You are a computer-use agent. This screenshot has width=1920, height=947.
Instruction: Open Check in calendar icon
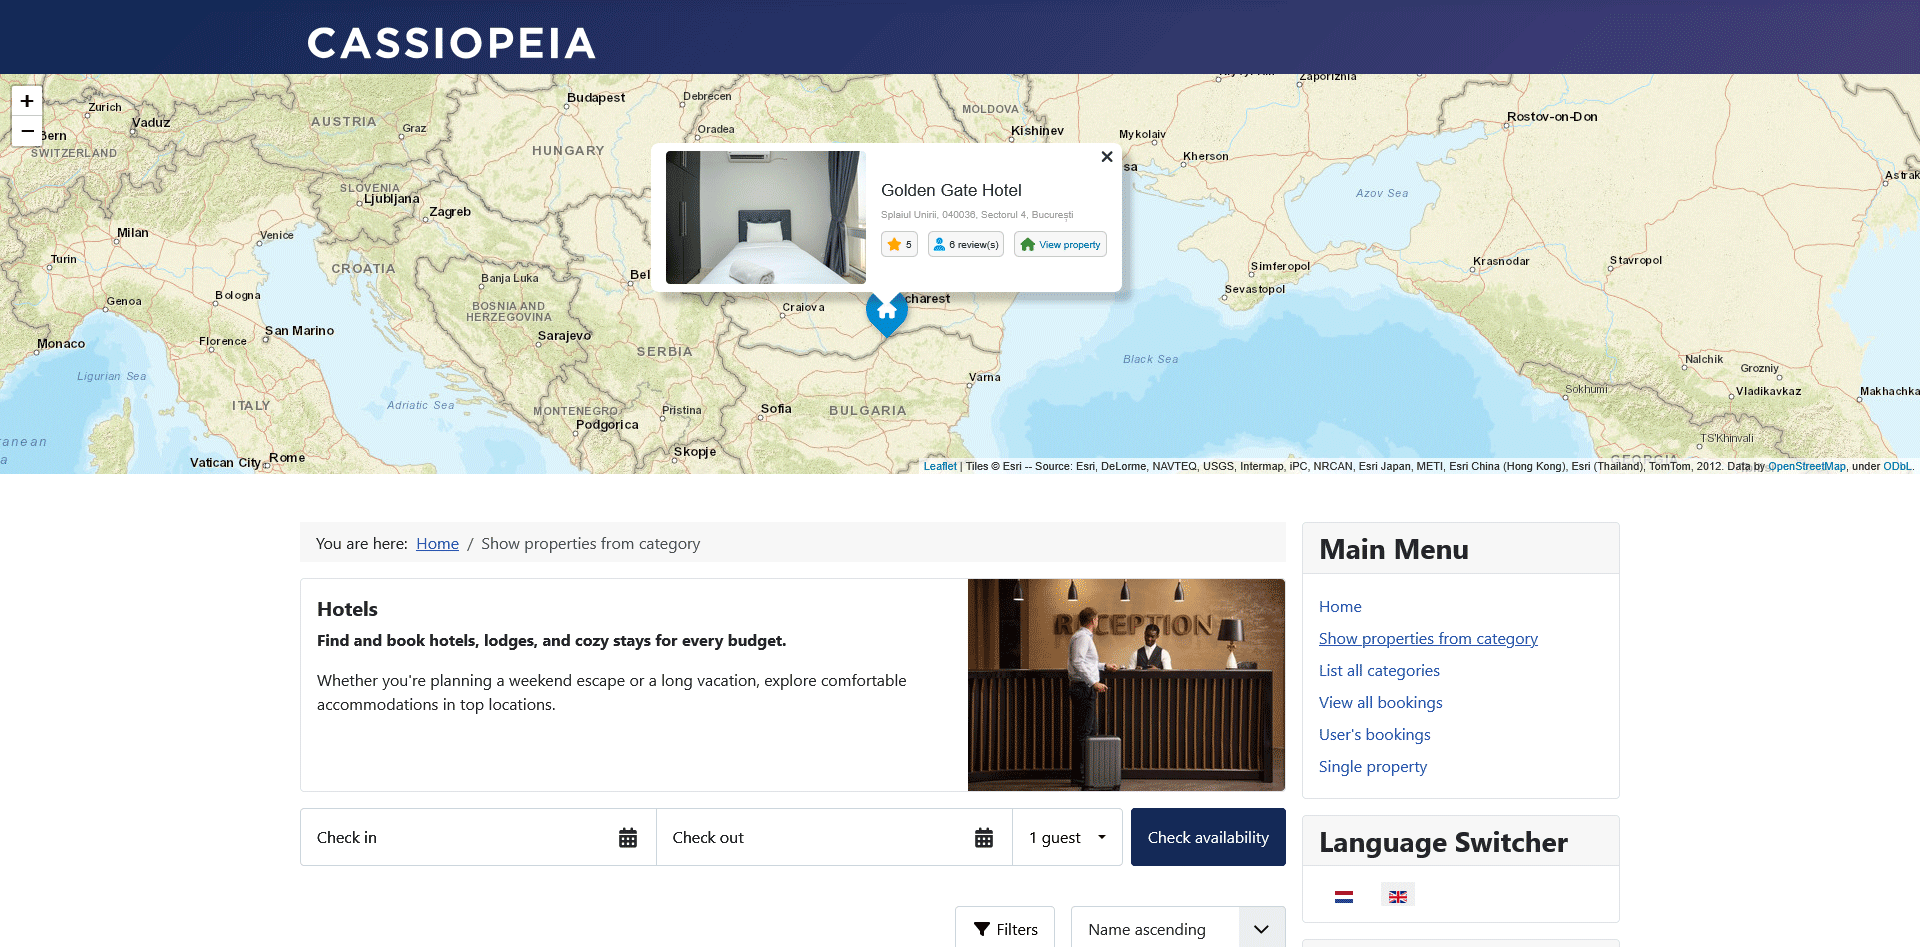(628, 838)
